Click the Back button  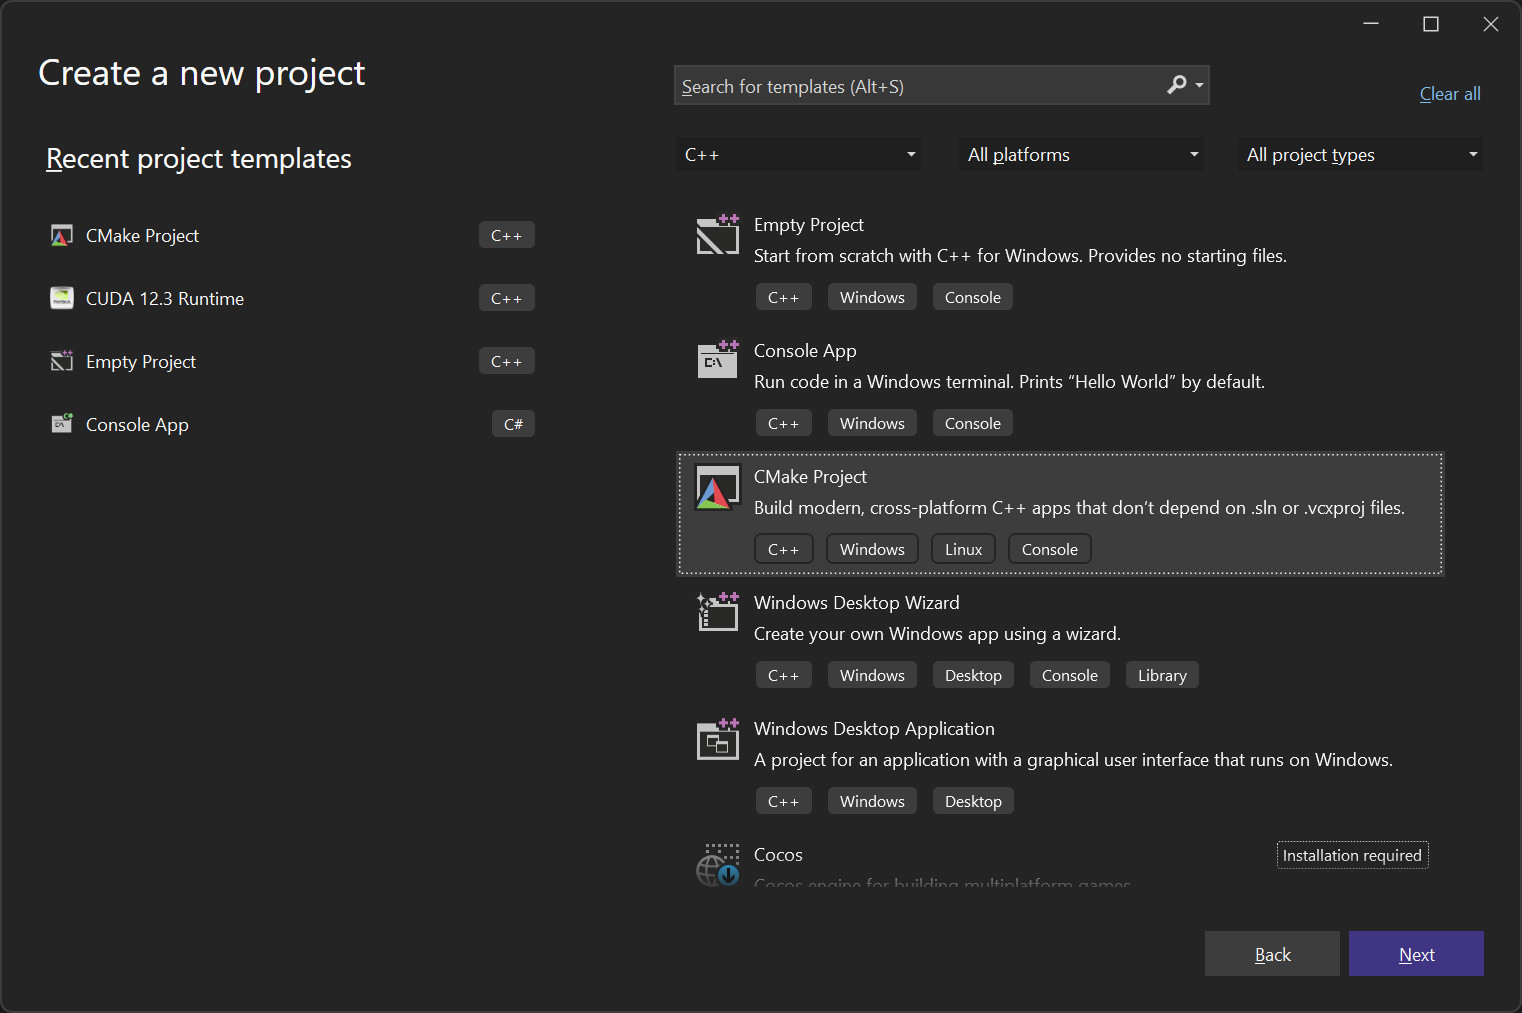1272,954
